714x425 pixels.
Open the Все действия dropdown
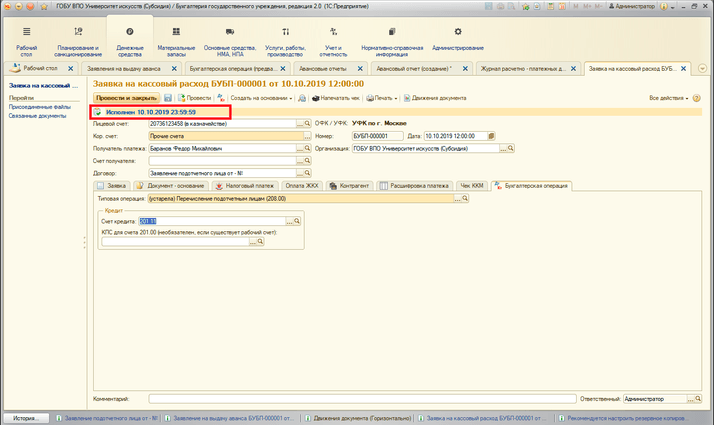pyautogui.click(x=668, y=99)
